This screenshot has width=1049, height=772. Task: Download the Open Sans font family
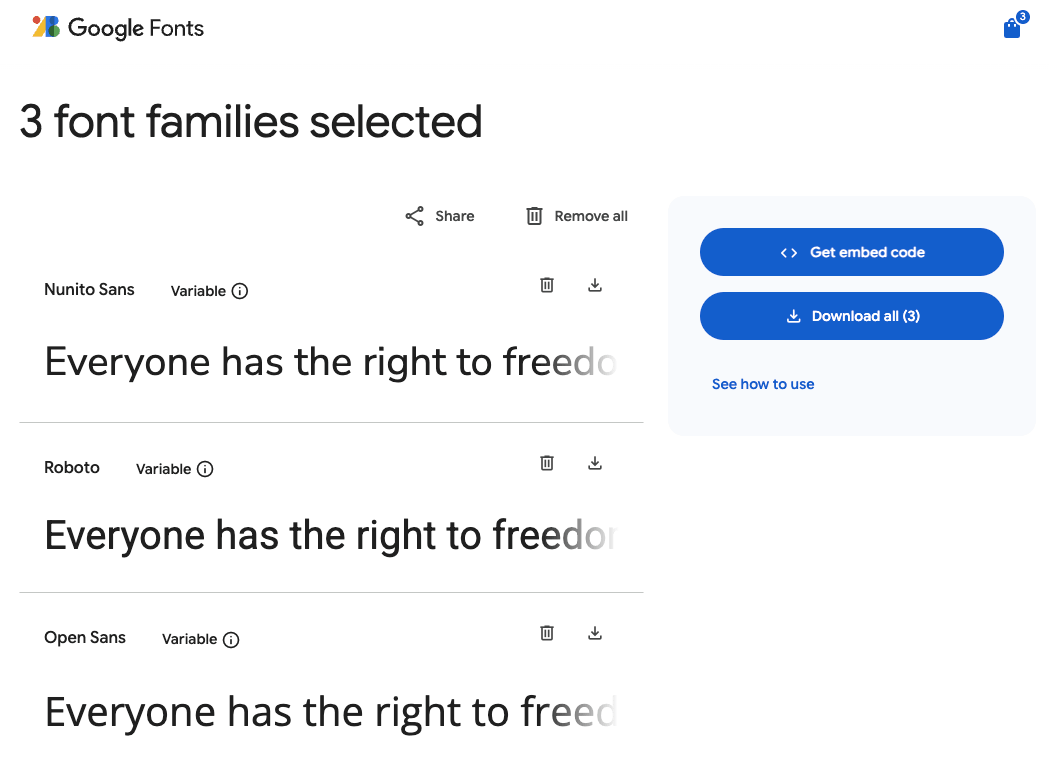[x=595, y=633]
